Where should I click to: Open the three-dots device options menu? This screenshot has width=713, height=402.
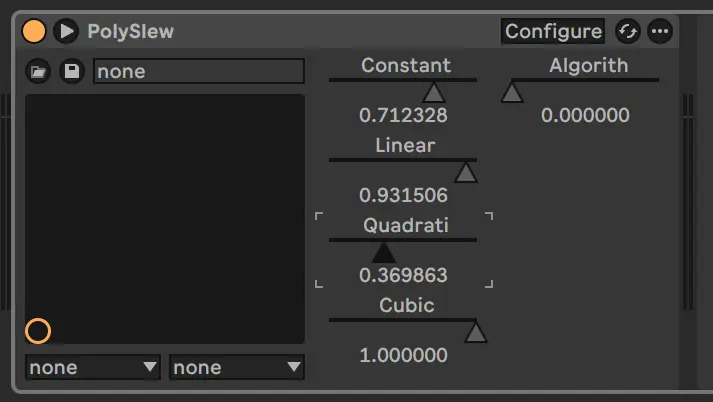659,31
